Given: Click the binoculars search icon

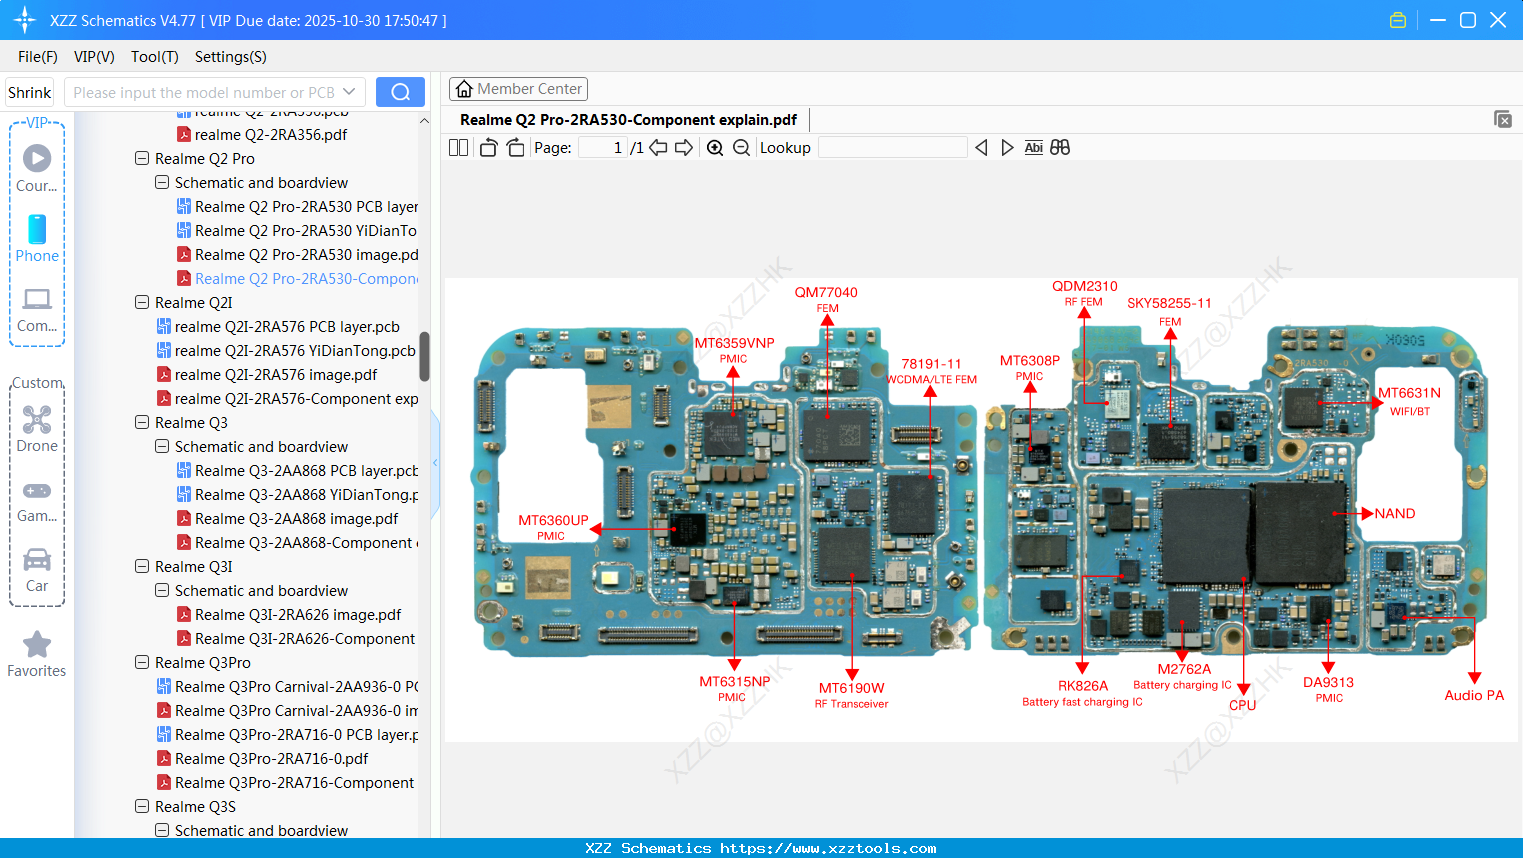Looking at the screenshot, I should click(x=1060, y=148).
